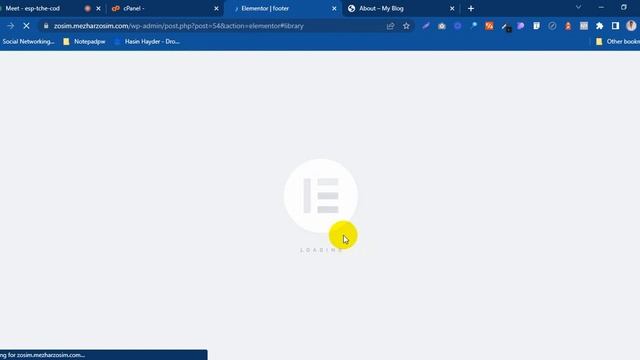Open the orange figure extension
Image resolution: width=640 pixels, height=360 pixels.
click(568, 26)
